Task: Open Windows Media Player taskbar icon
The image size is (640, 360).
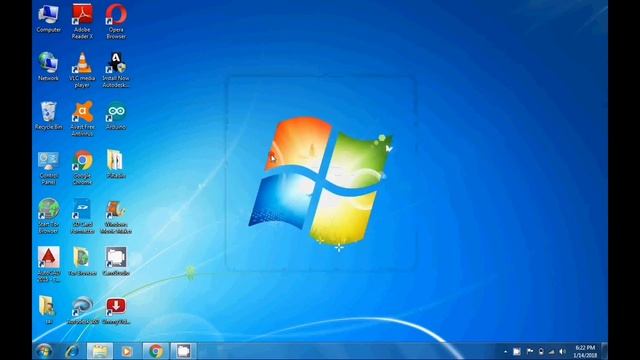Action: tap(127, 351)
